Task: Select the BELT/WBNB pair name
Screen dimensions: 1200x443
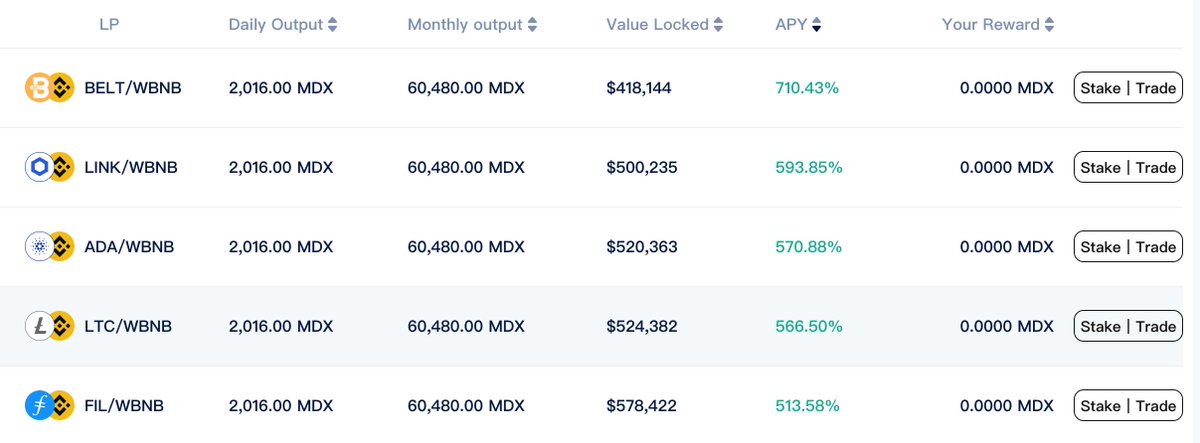Action: pos(133,88)
